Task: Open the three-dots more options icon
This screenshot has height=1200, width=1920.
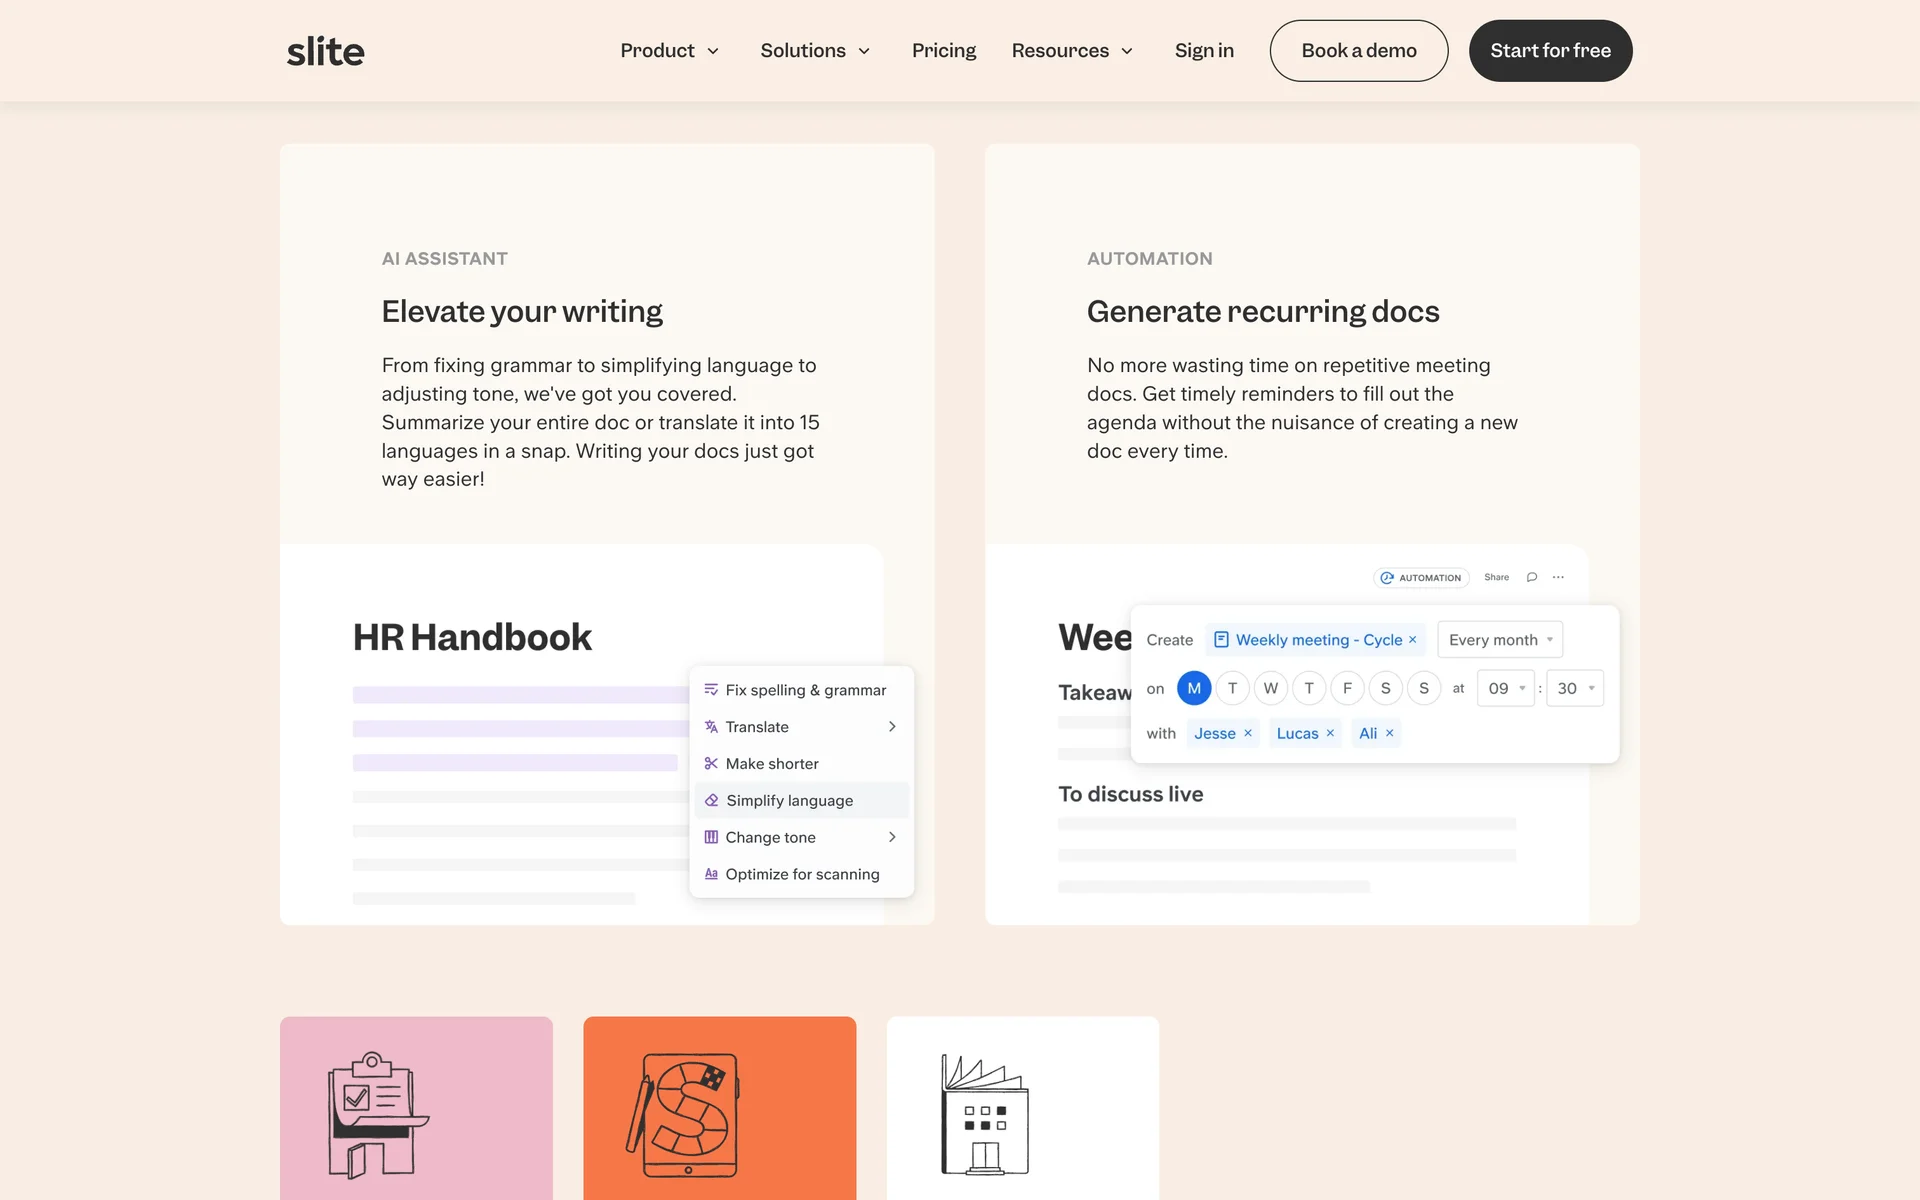Action: click(1558, 577)
